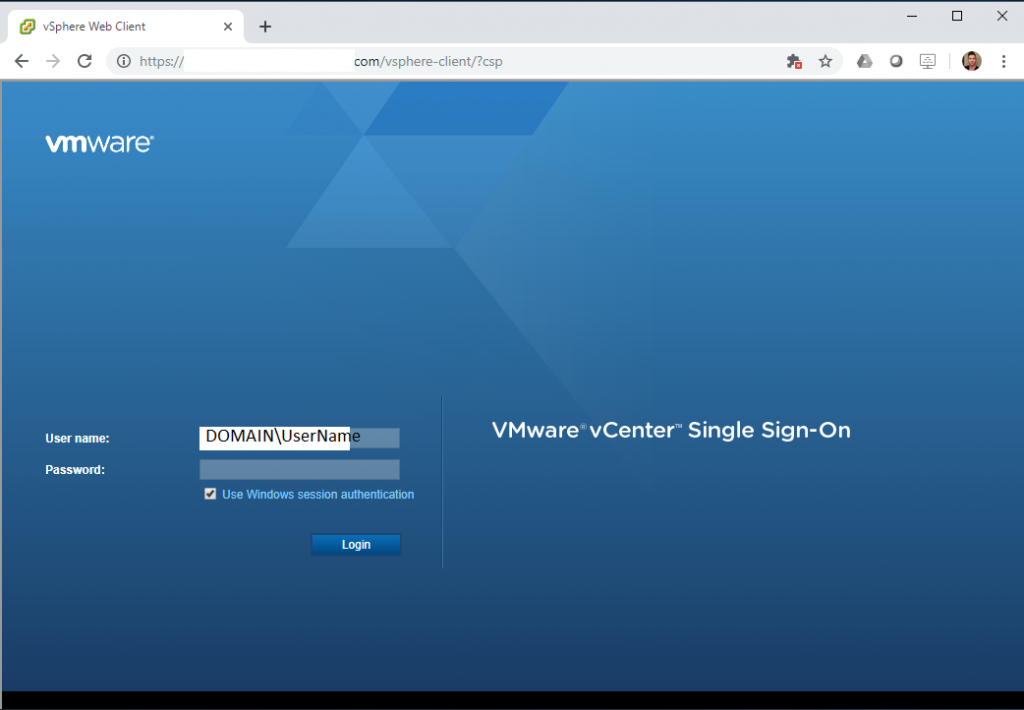
Task: Click the VMware logo
Action: pos(99,144)
